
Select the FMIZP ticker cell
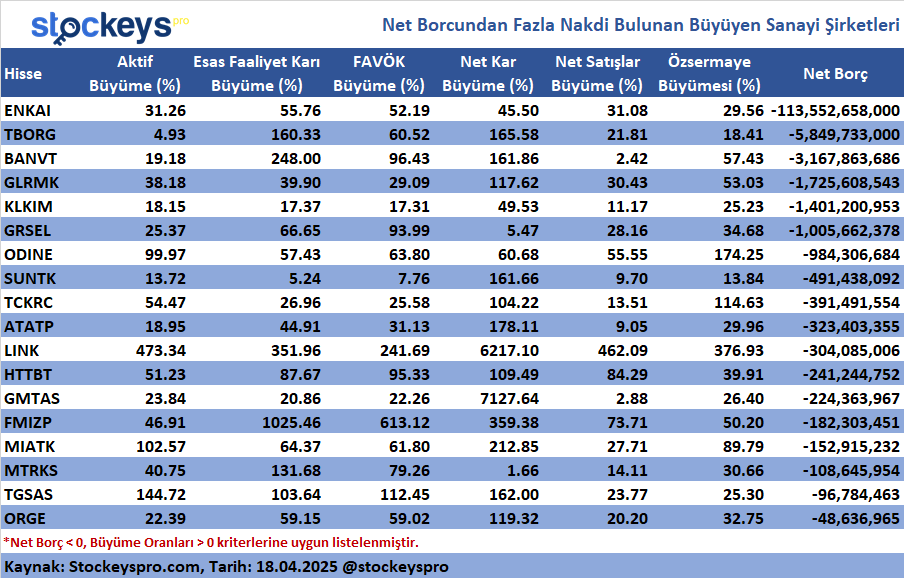(x=28, y=422)
